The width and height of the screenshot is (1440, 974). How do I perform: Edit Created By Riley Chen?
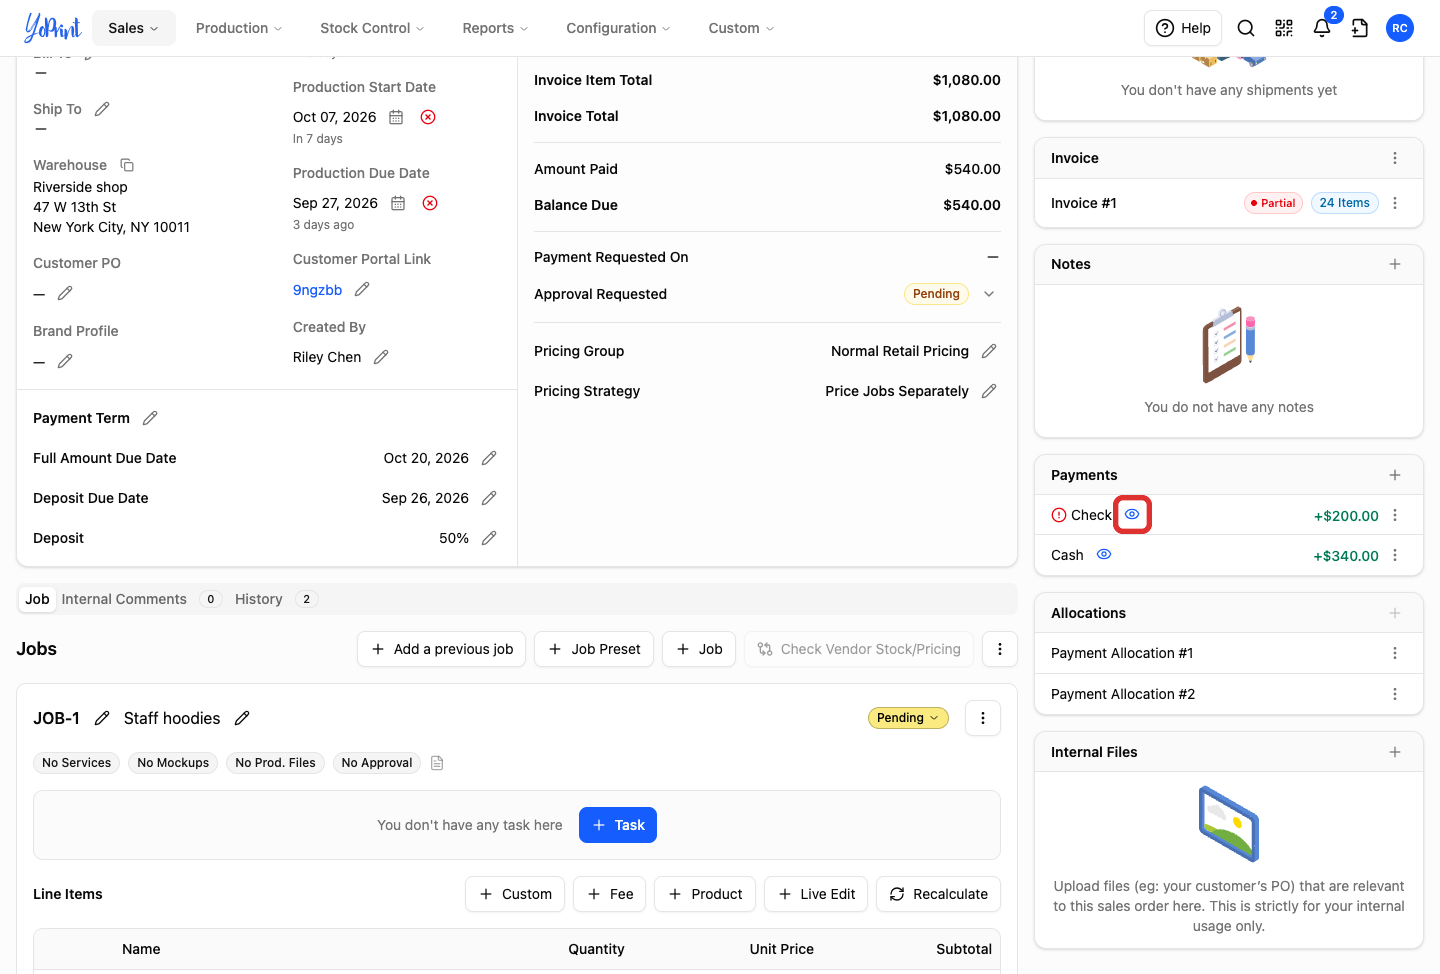pyautogui.click(x=381, y=357)
